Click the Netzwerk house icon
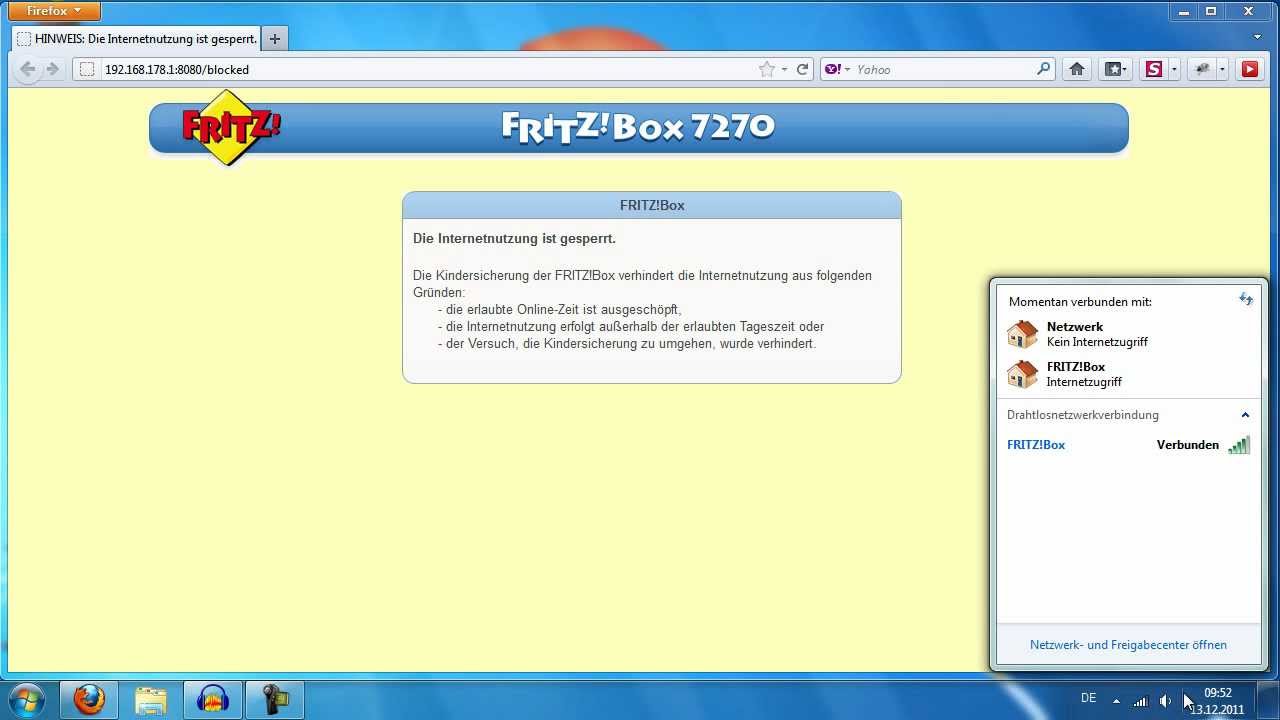Screen dimensions: 1280x720 pos(1022,334)
